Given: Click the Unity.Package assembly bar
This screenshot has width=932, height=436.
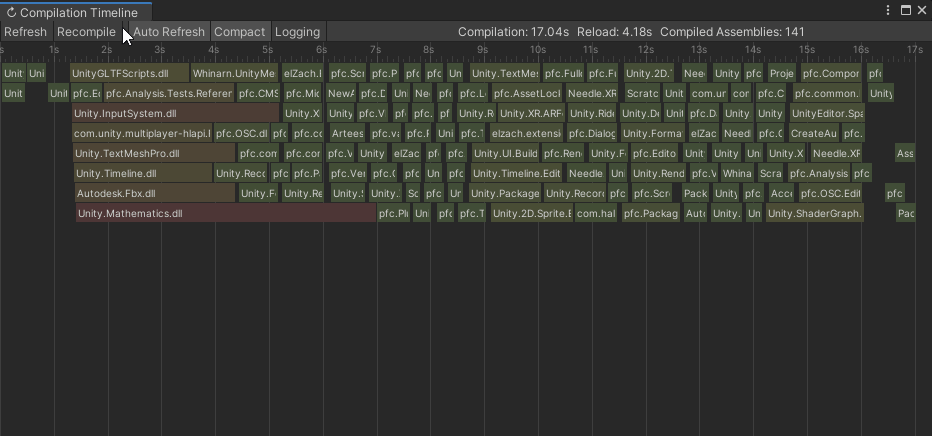Looking at the screenshot, I should coord(505,194).
